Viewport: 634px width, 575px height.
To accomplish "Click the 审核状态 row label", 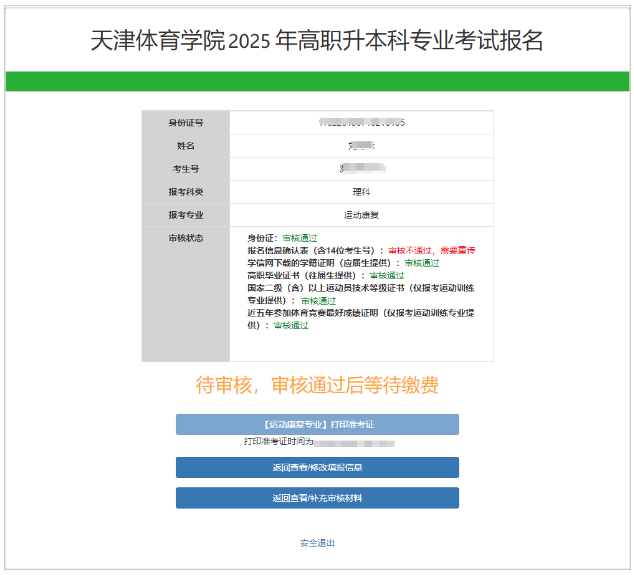I will [186, 238].
